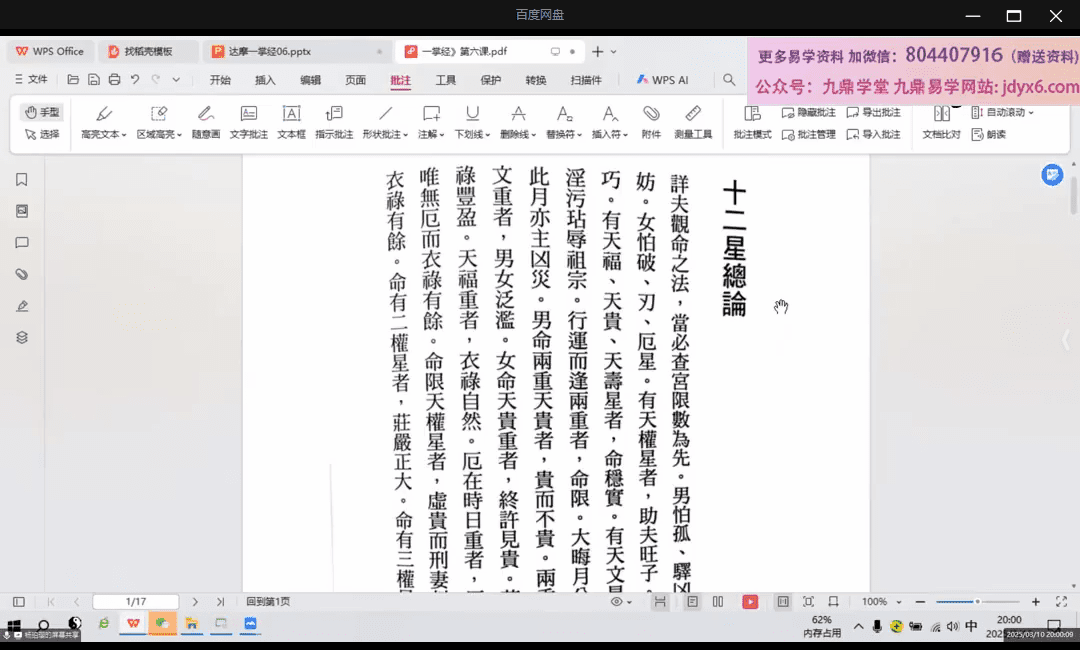Click the 附件 attachment paperclip icon
Image resolution: width=1080 pixels, height=650 pixels.
pyautogui.click(x=651, y=121)
